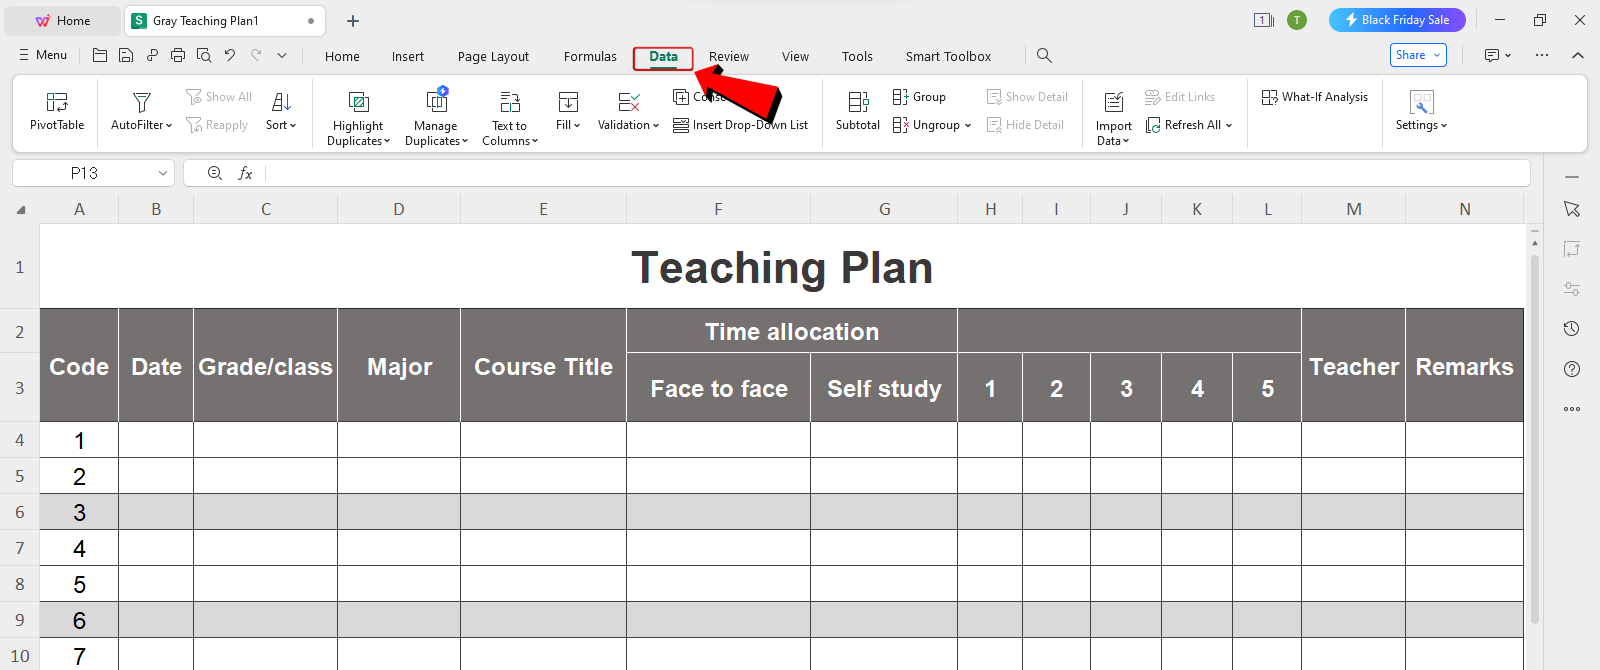Image resolution: width=1600 pixels, height=670 pixels.
Task: Collapse the ribbon with the up chevron
Action: (x=1578, y=55)
